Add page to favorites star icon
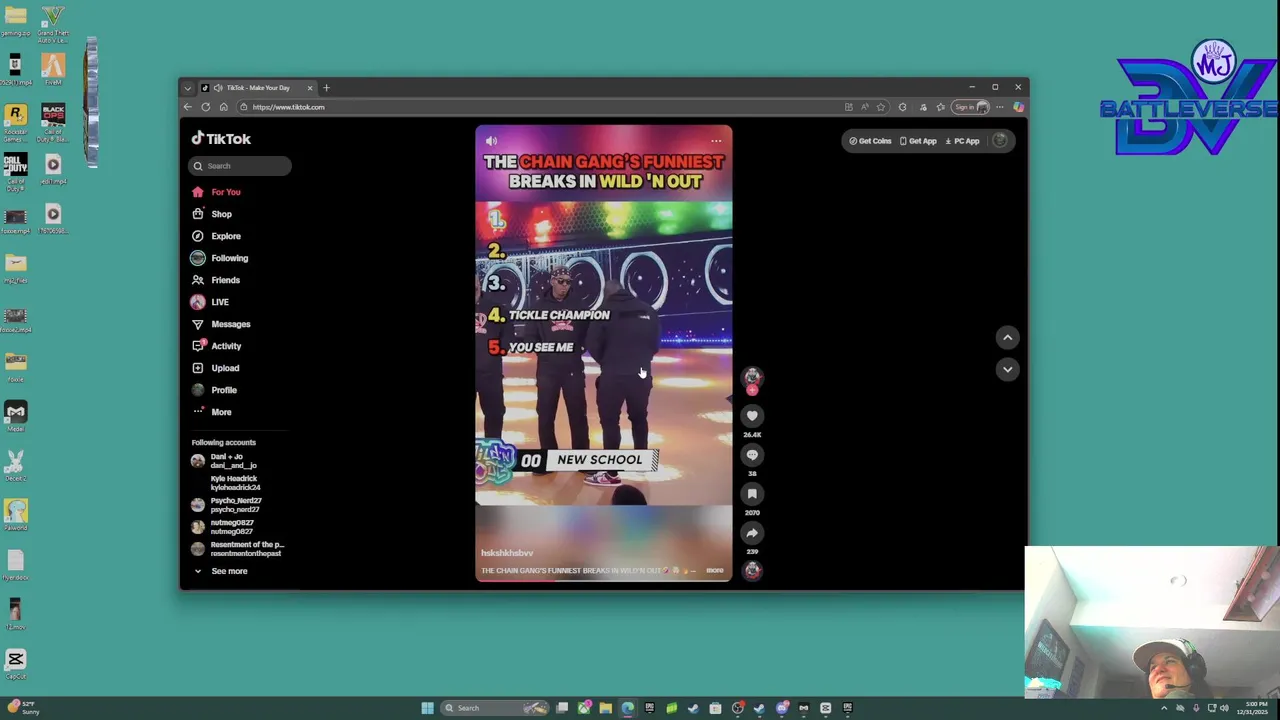Image resolution: width=1280 pixels, height=720 pixels. (881, 107)
